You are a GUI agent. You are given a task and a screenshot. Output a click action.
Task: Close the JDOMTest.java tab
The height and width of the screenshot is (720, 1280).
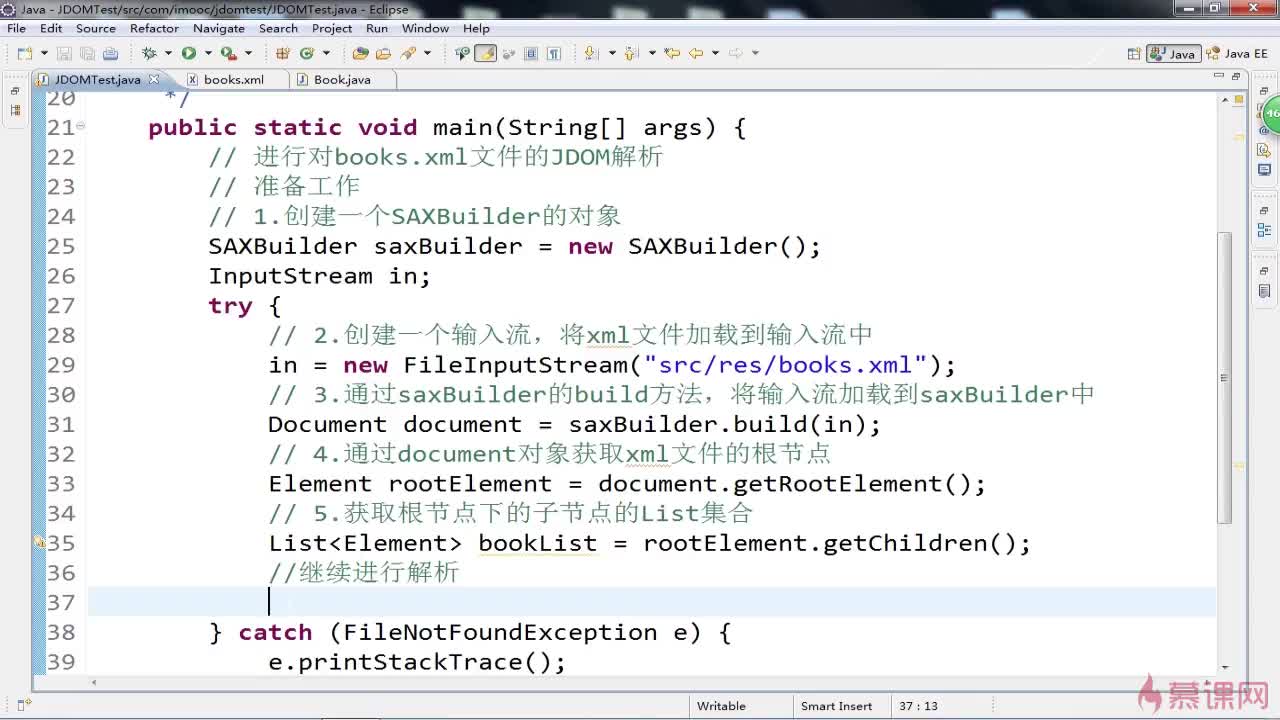pyautogui.click(x=154, y=79)
